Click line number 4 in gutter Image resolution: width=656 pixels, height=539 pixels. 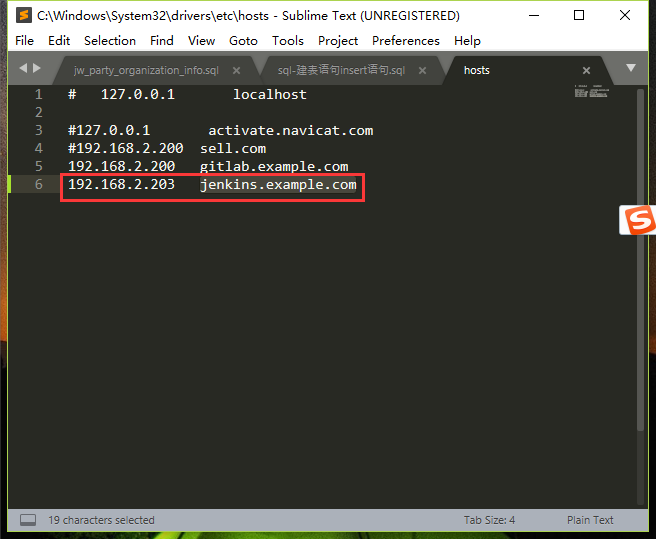[38, 149]
